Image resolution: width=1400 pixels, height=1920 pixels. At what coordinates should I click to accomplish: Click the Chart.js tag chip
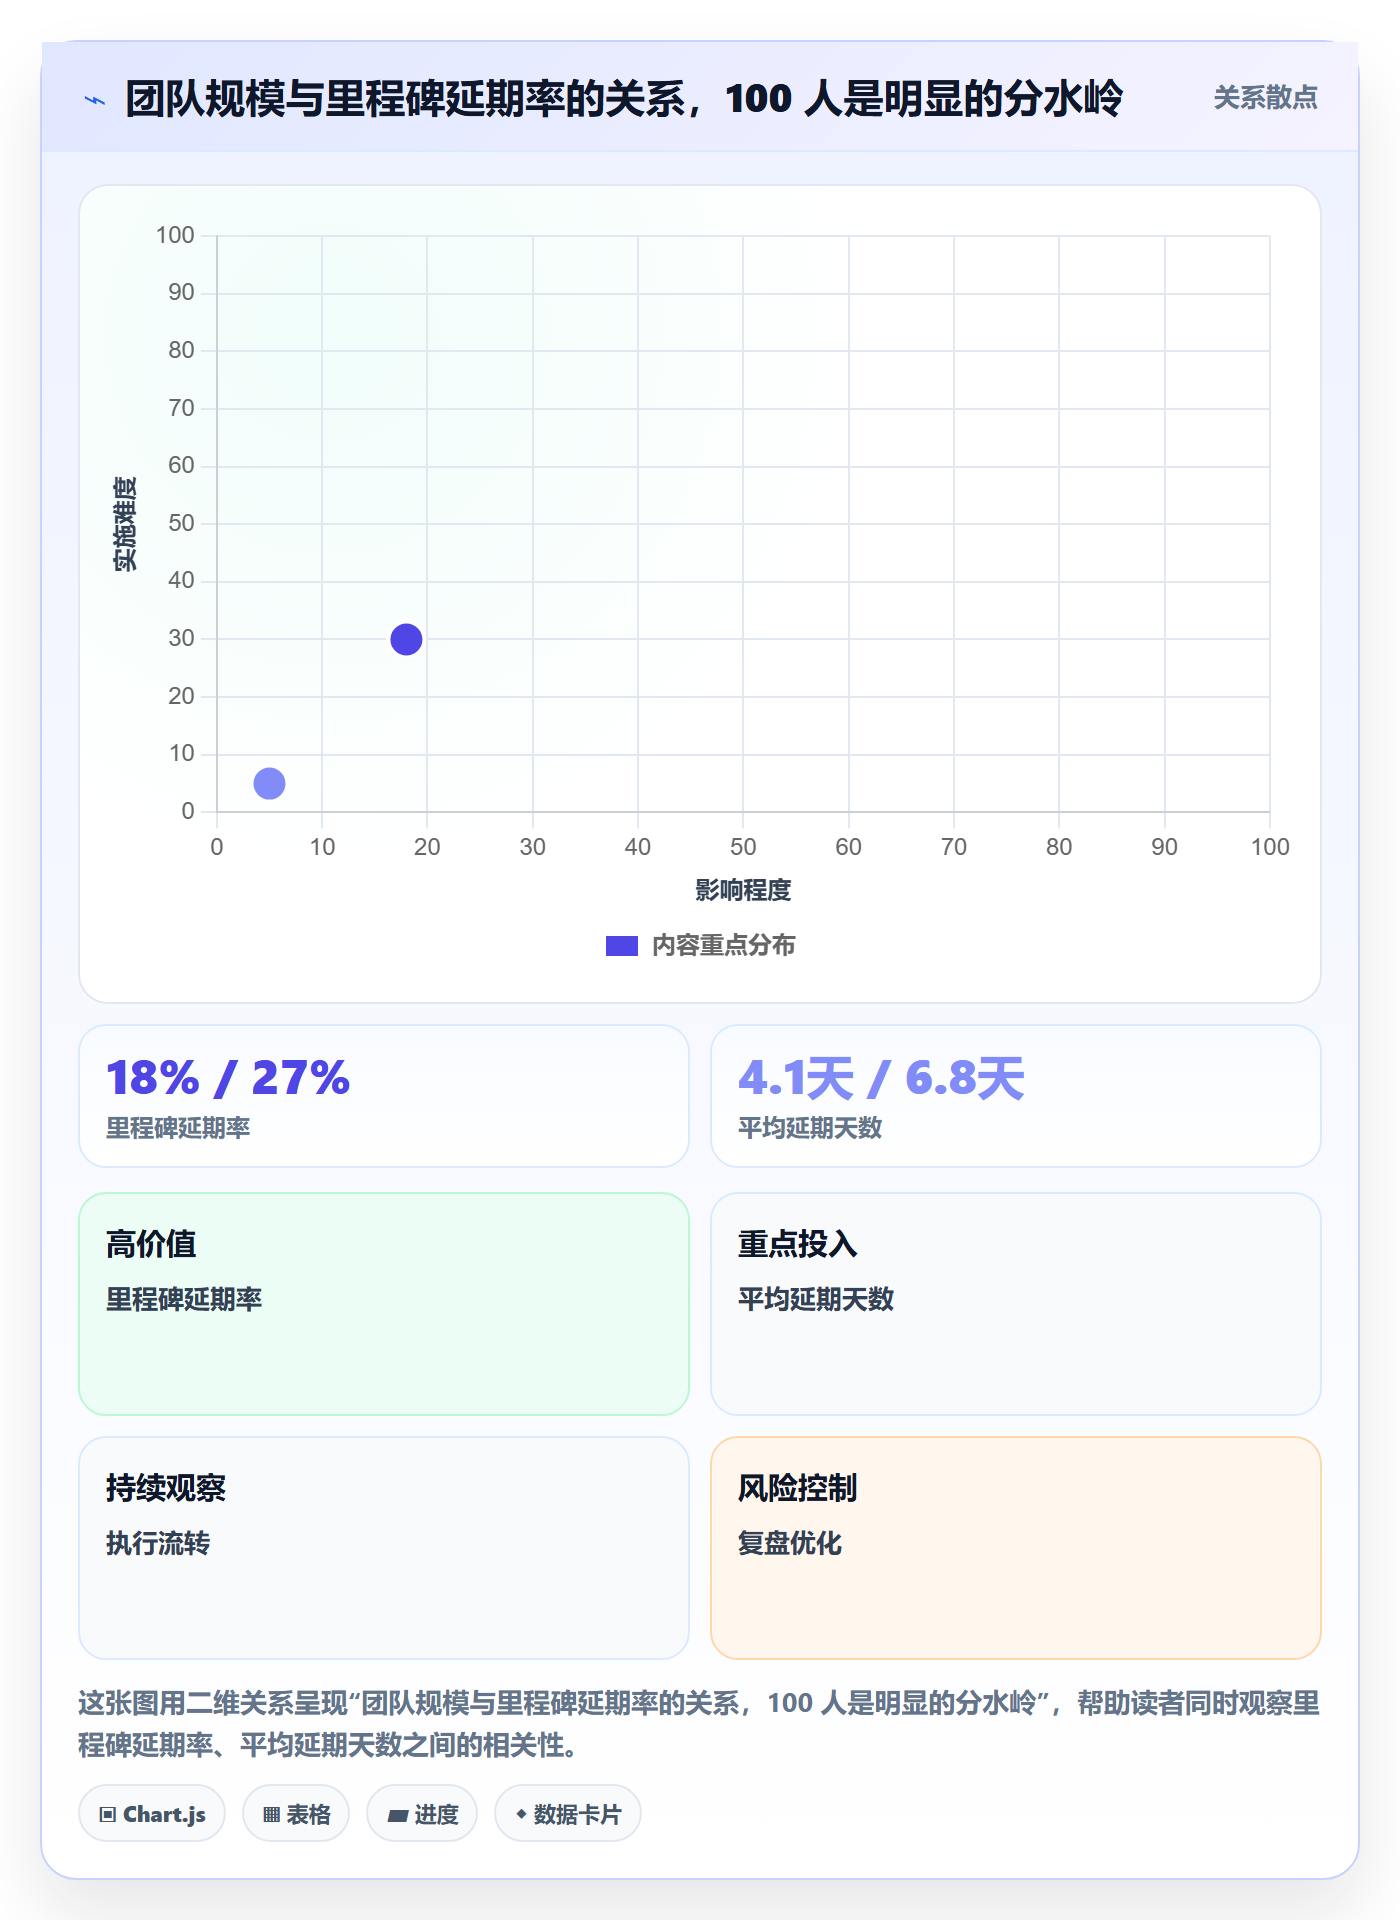[x=152, y=1813]
